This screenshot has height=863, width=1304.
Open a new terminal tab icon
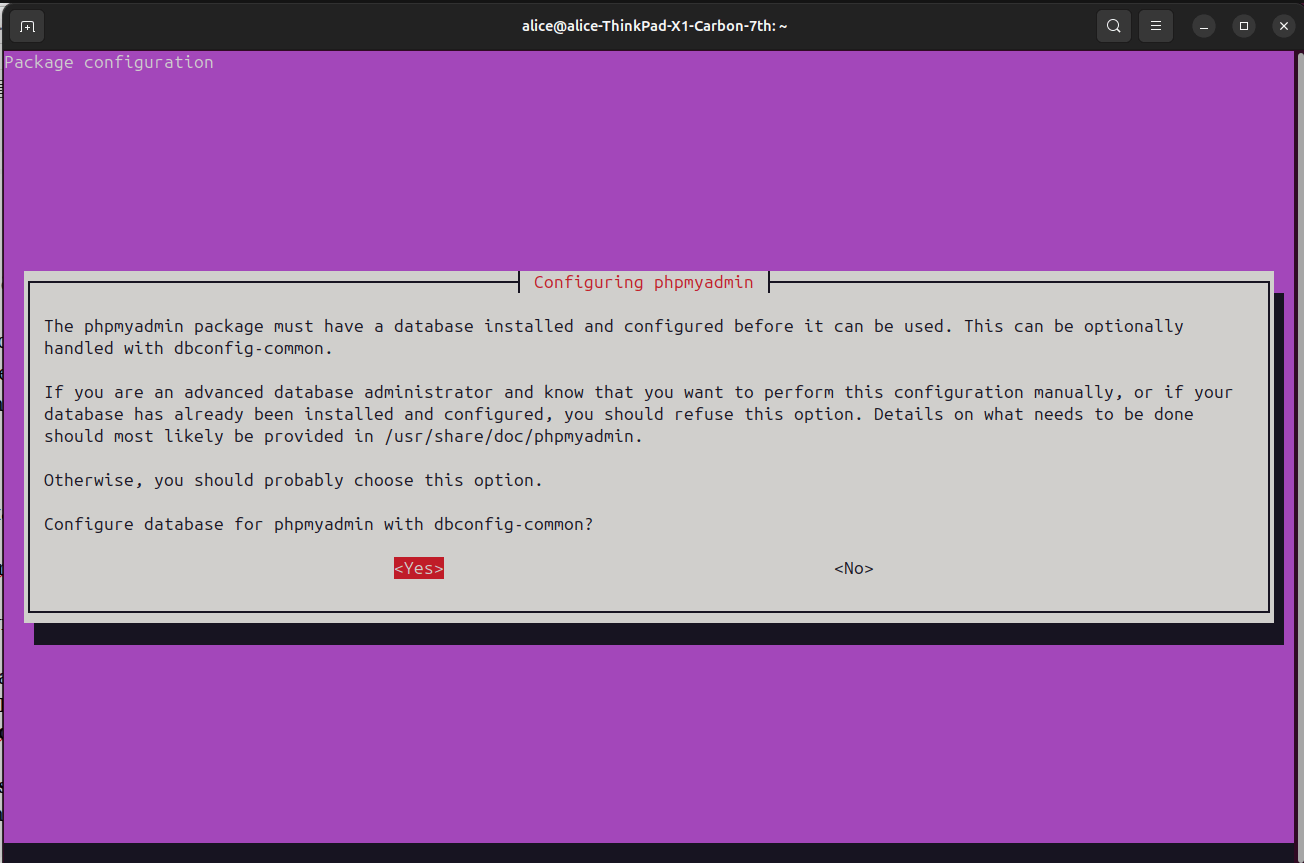point(27,26)
